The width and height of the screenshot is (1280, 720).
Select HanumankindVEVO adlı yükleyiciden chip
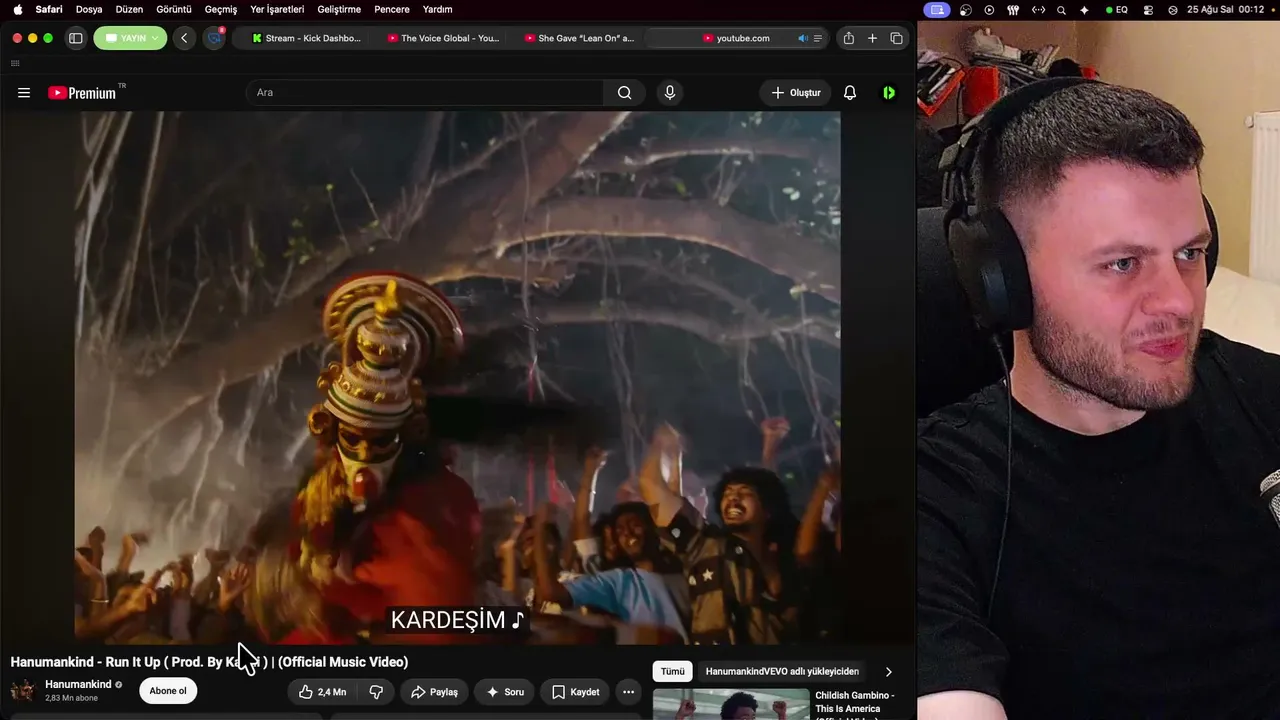tap(782, 672)
